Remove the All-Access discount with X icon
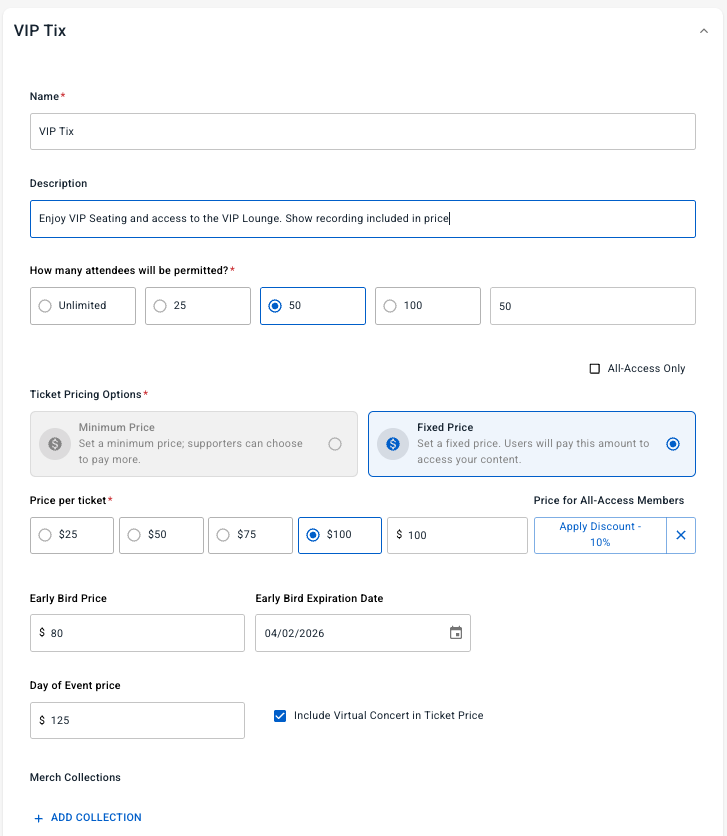The height and width of the screenshot is (836, 727). (681, 535)
